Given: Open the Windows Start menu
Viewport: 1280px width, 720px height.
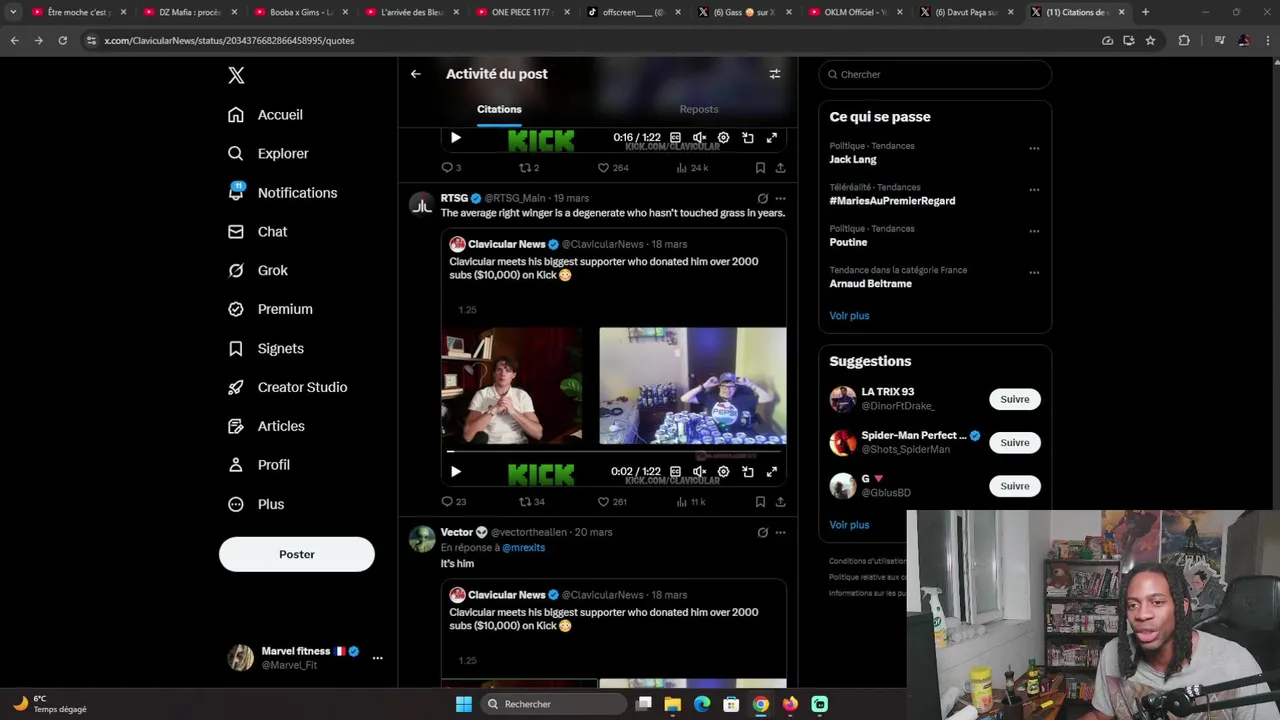Looking at the screenshot, I should tap(464, 704).
